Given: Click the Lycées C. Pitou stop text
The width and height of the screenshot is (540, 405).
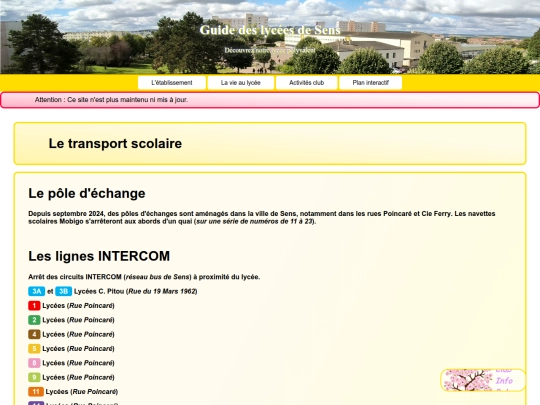Looking at the screenshot, I should [136, 291].
